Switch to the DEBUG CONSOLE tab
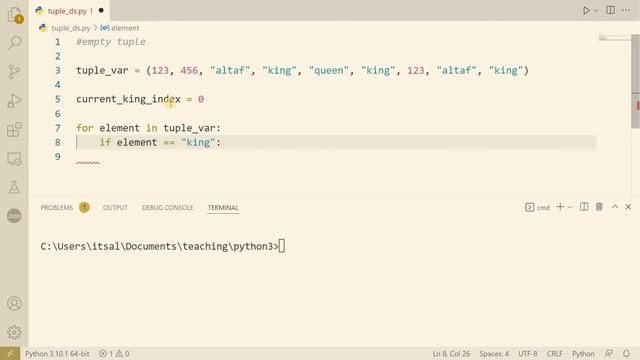Screen dimensions: 640x360 [x=167, y=208]
